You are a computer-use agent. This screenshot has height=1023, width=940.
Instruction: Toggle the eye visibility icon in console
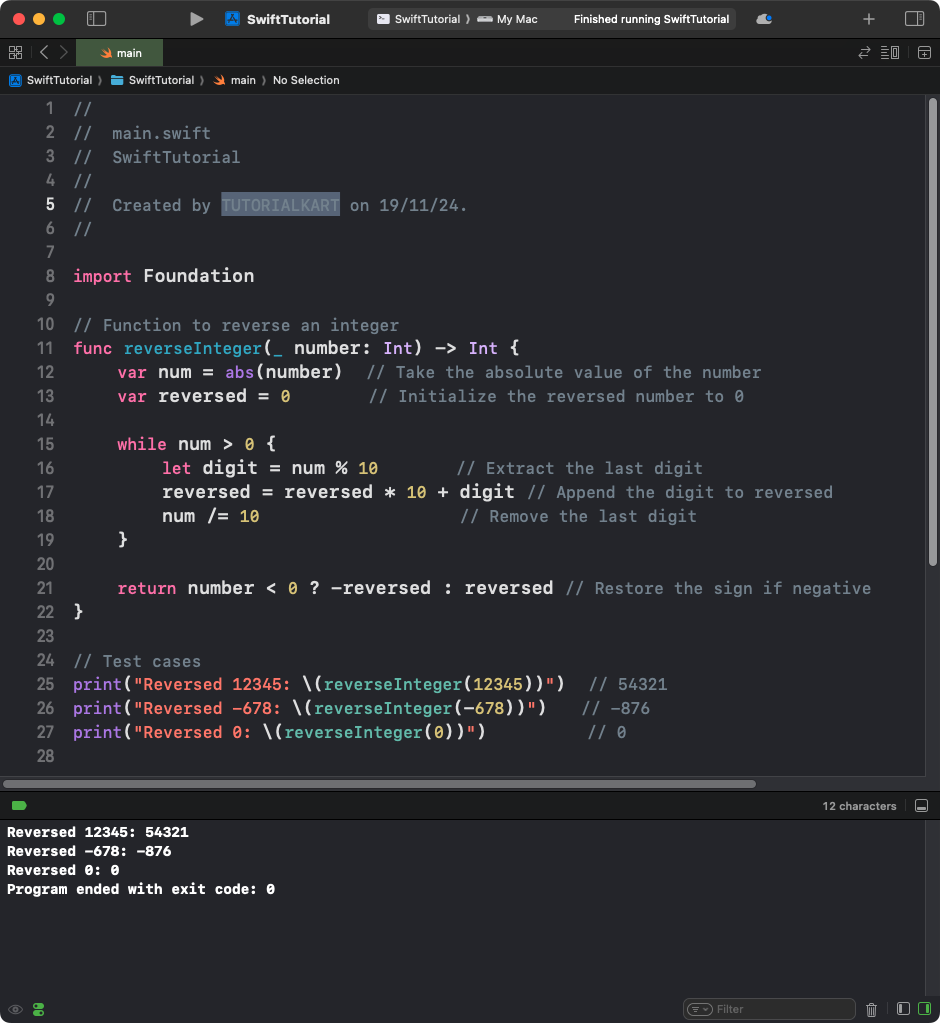(16, 1009)
